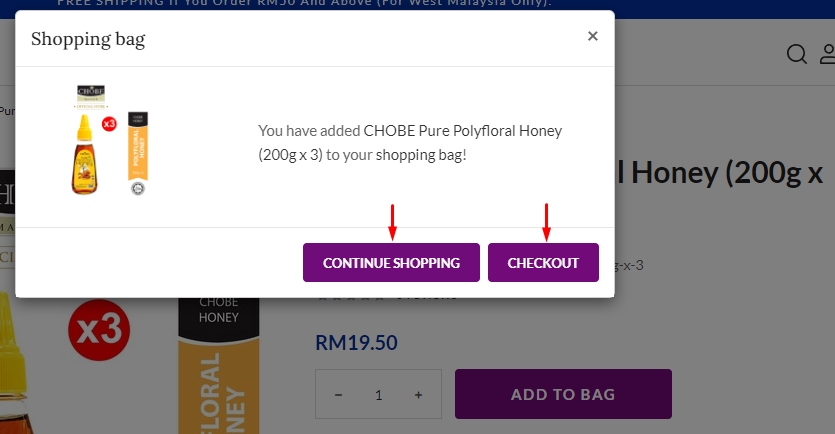Click the x3 badge in popup thumbnail

point(109,124)
